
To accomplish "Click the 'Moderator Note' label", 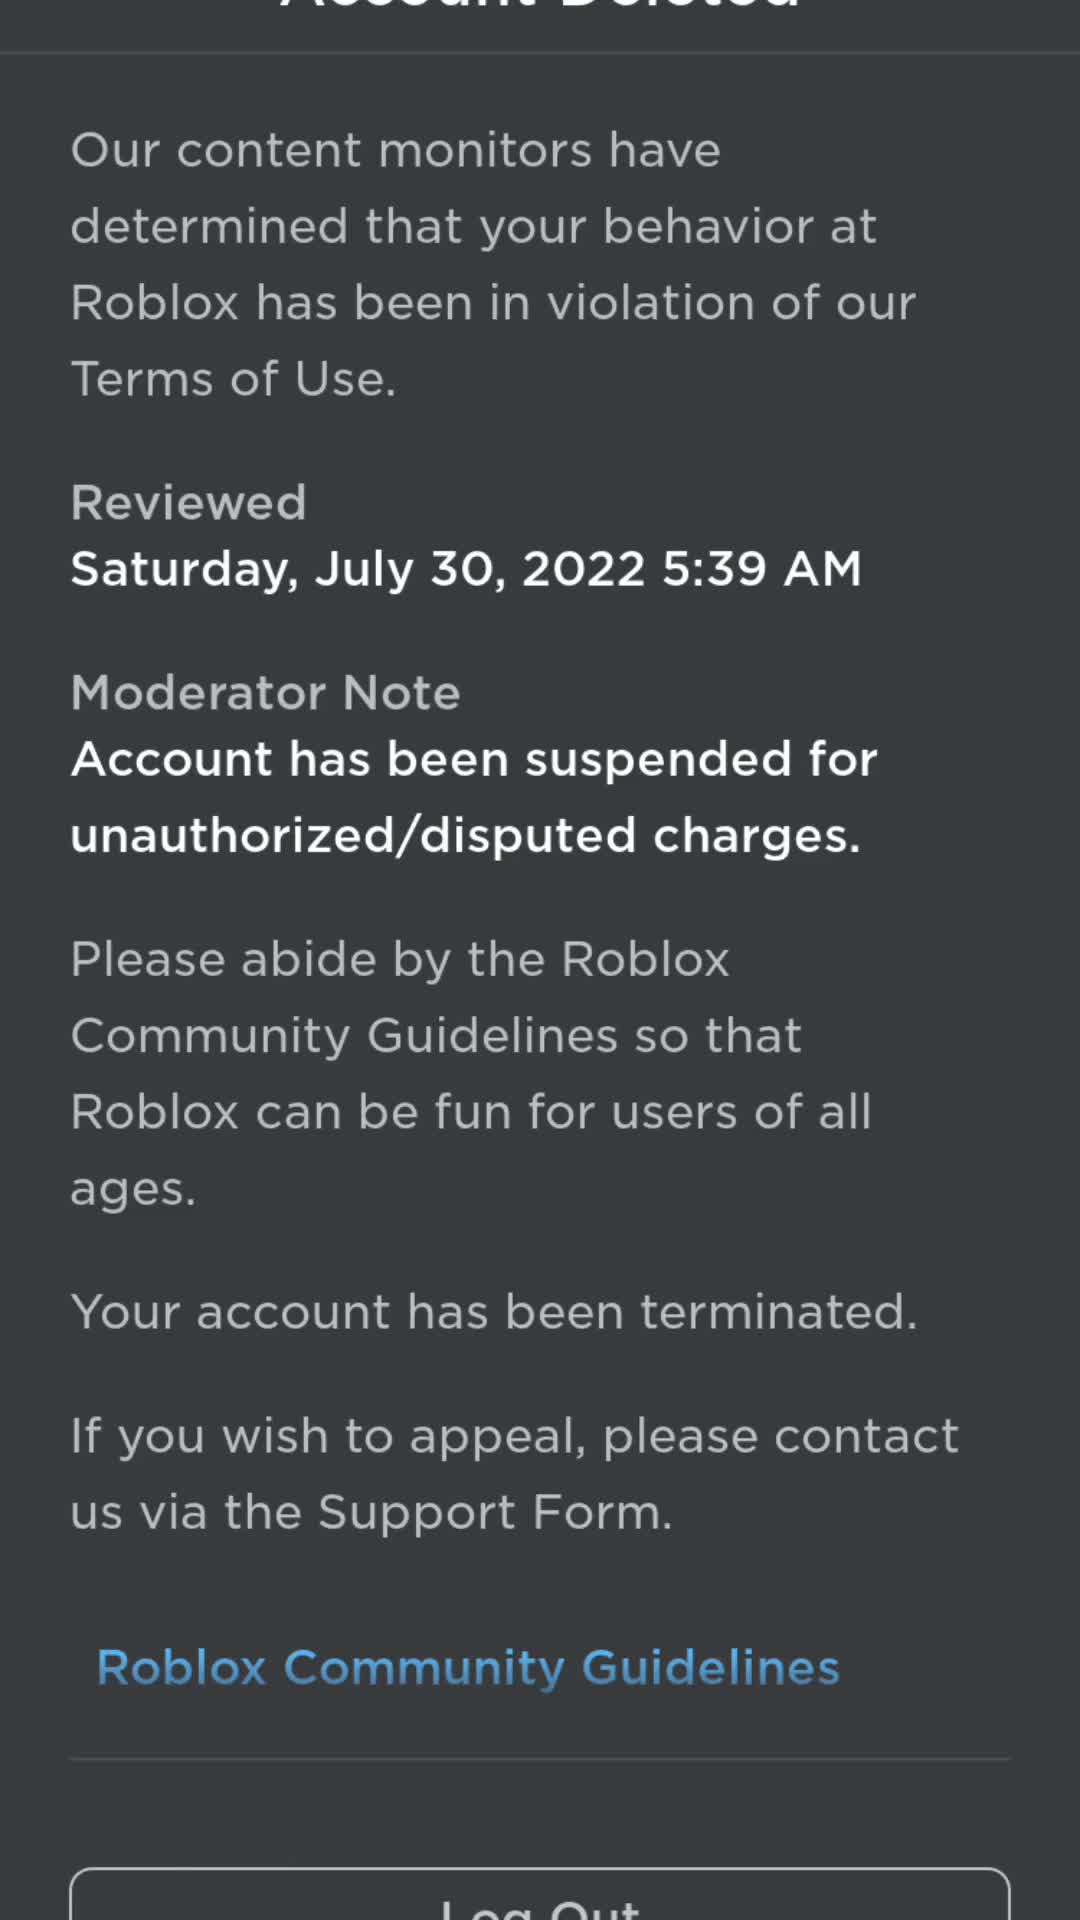I will (x=265, y=693).
